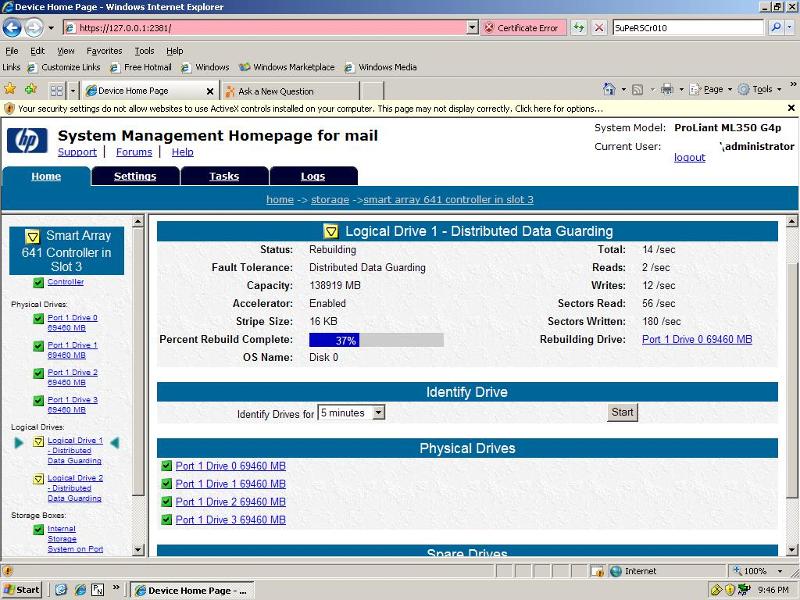Close the Device Home Page tab
The image size is (800, 600).
(x=210, y=91)
